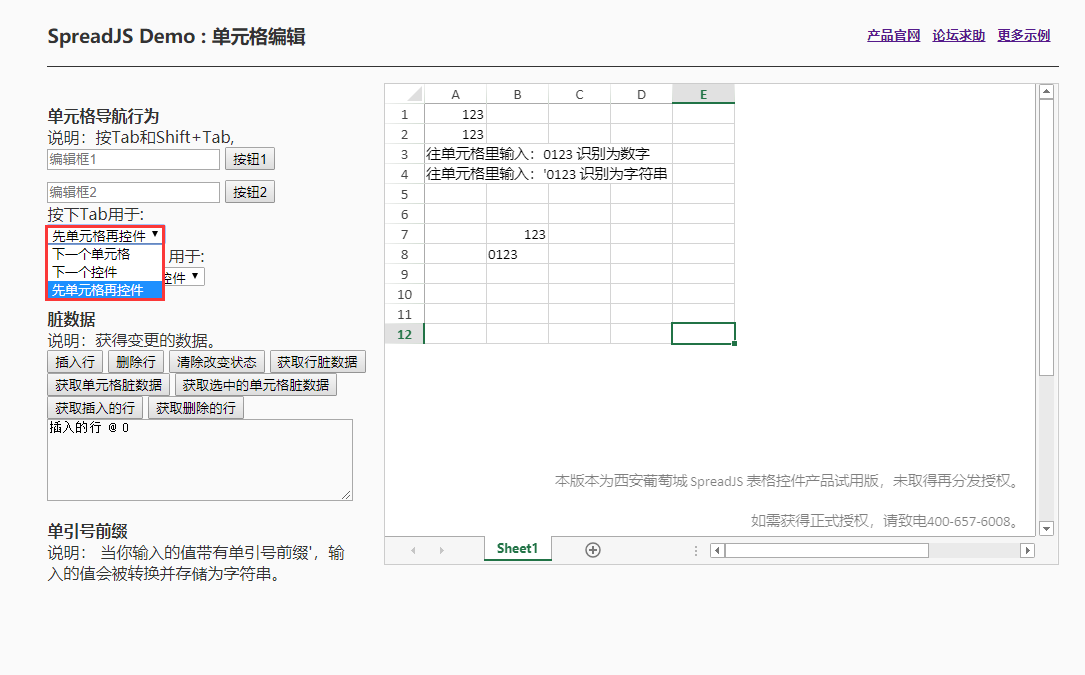Open 产品官网 link
Screen dimensions: 1085x675
click(893, 35)
